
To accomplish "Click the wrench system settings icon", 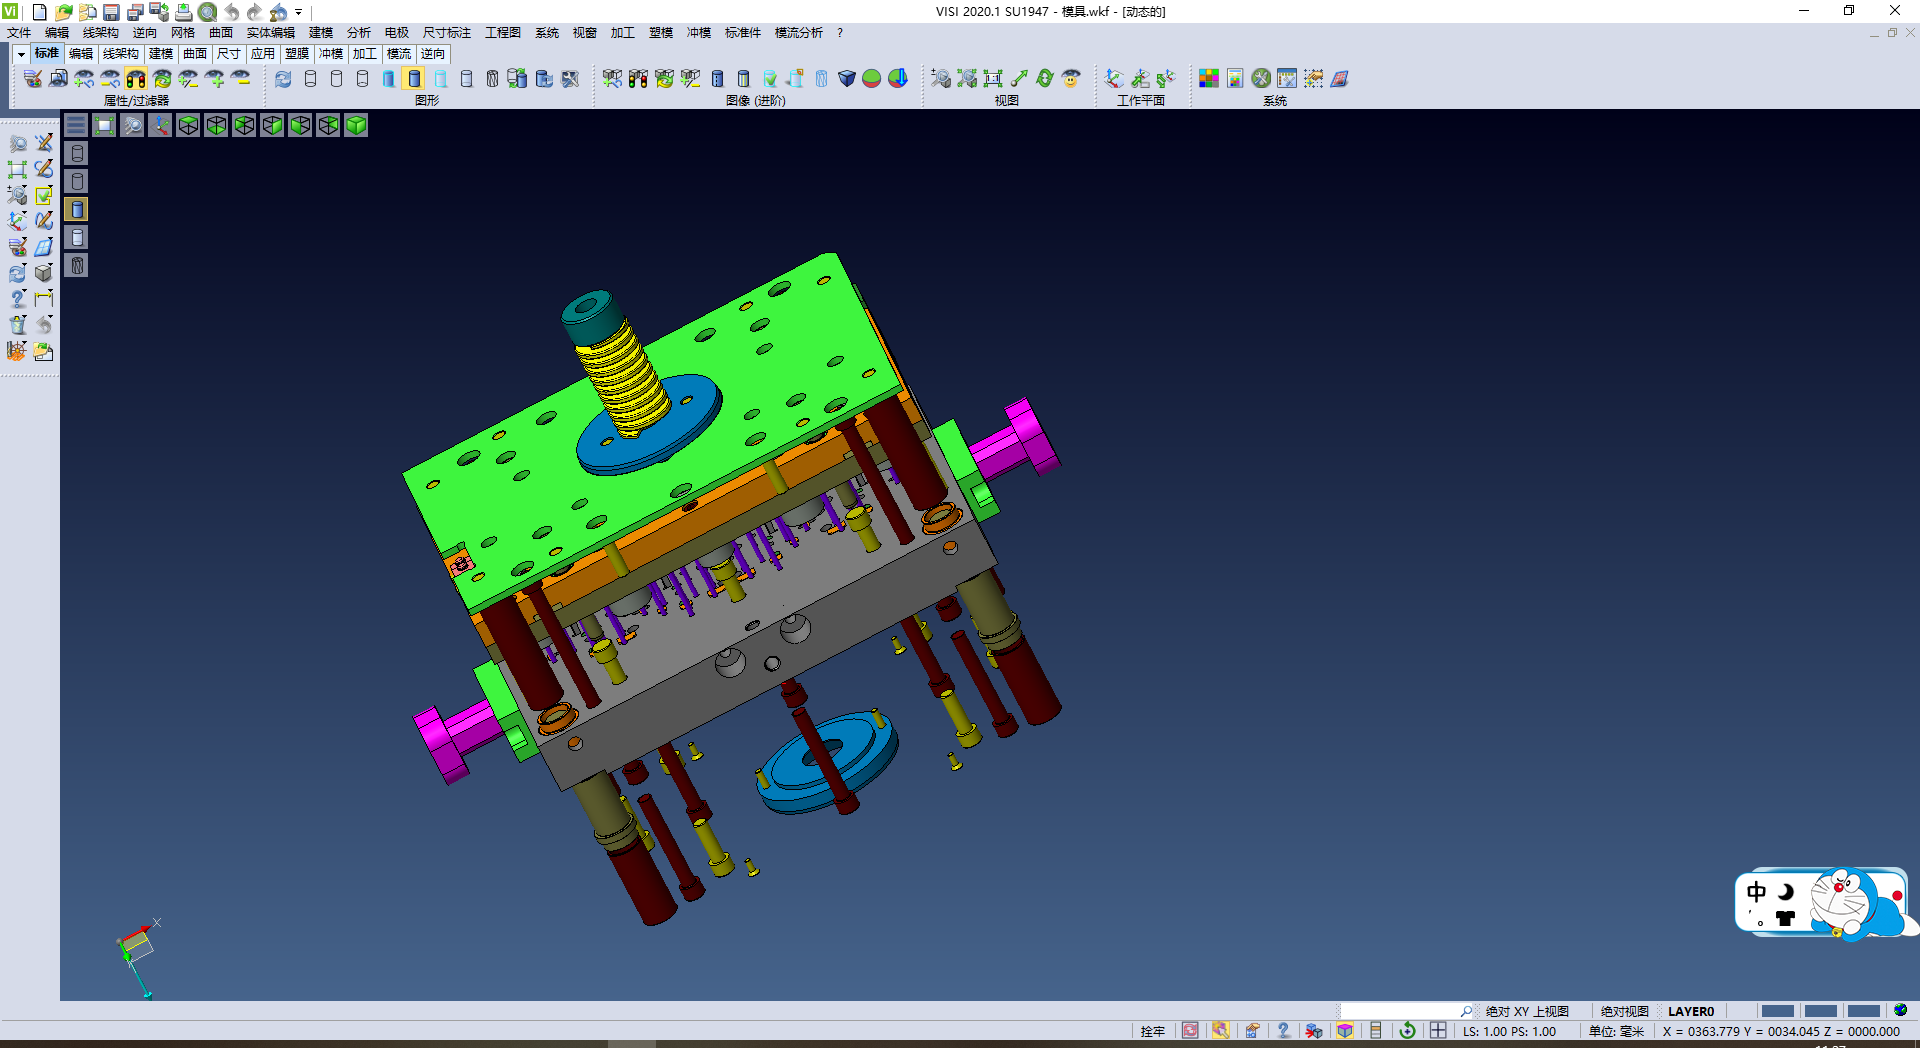I will (x=1261, y=79).
